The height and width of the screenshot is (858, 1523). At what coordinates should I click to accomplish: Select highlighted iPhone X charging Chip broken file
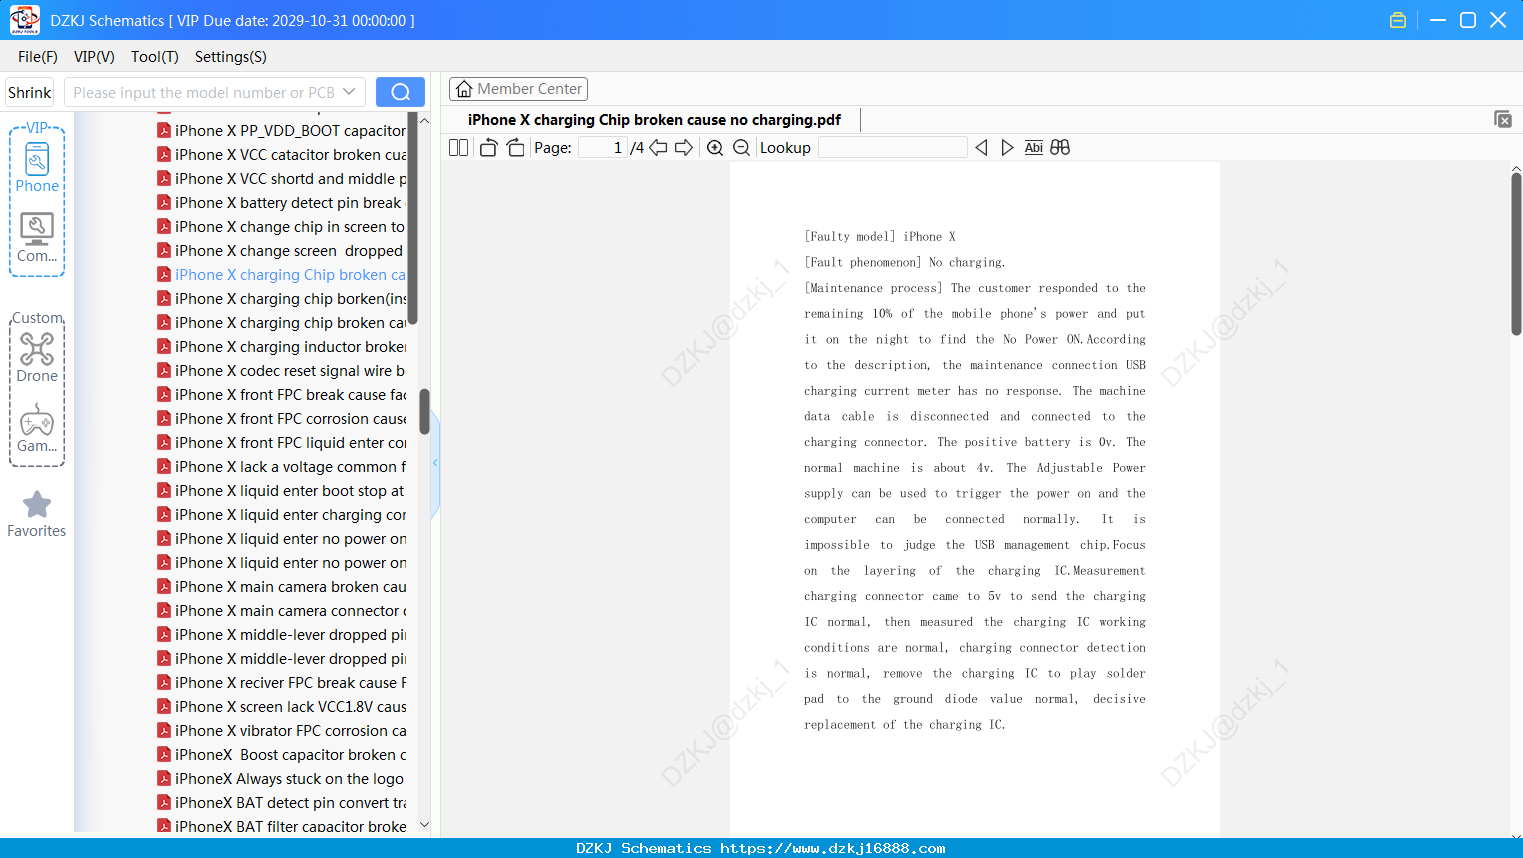click(x=281, y=275)
